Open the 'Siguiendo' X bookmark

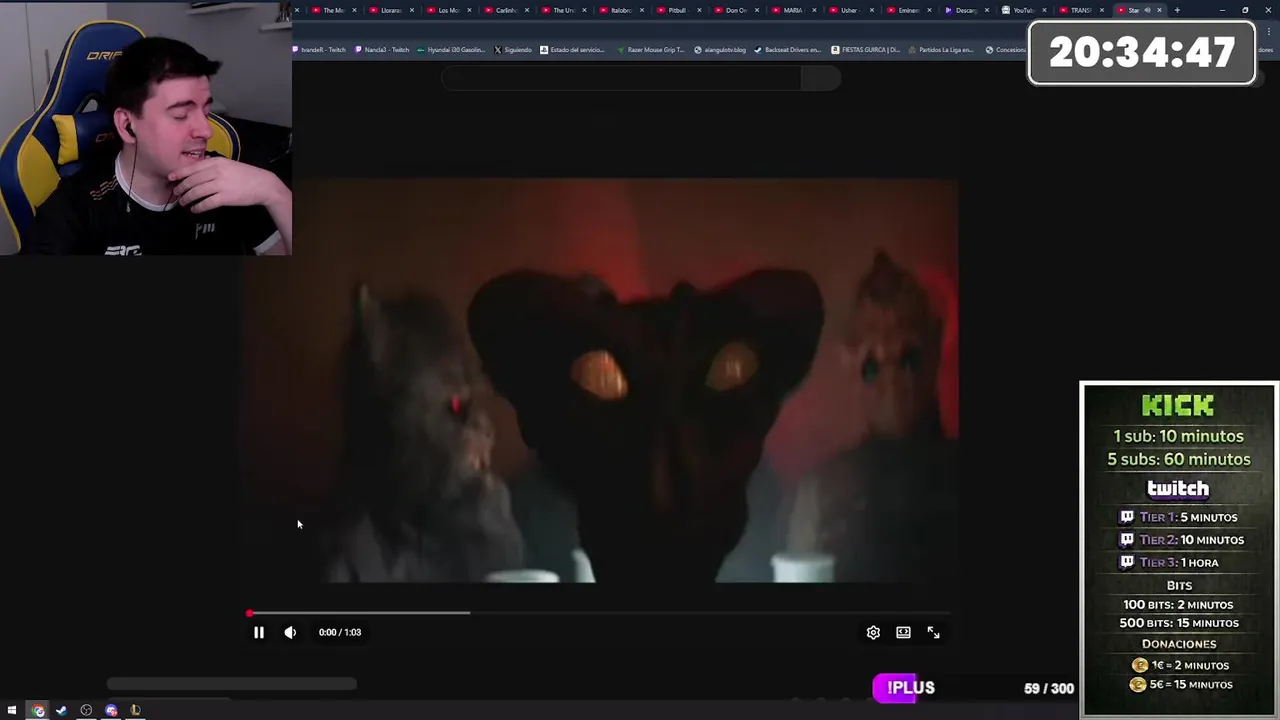pos(513,50)
